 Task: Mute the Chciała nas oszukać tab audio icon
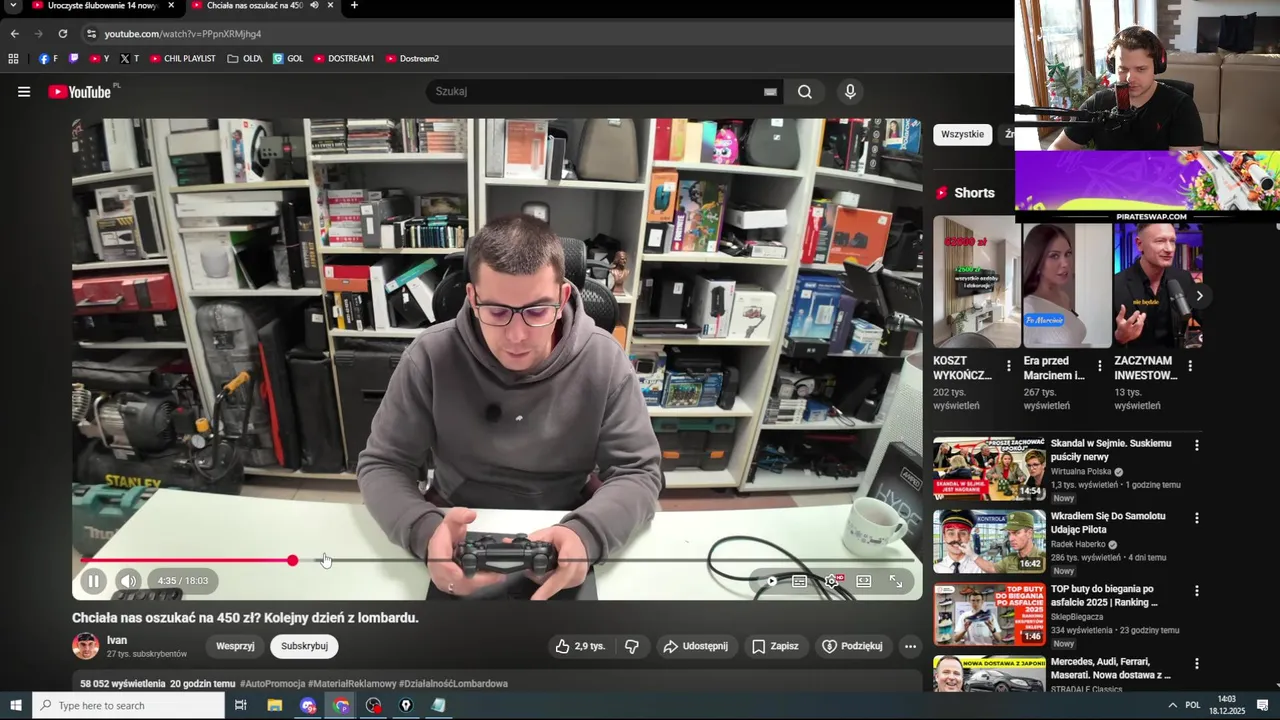(314, 6)
